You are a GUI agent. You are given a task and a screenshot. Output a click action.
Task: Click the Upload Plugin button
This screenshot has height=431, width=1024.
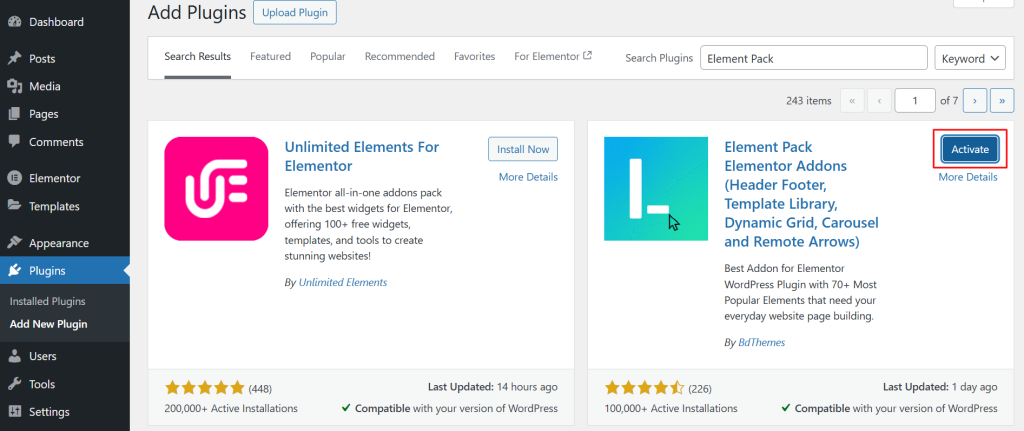click(x=295, y=12)
